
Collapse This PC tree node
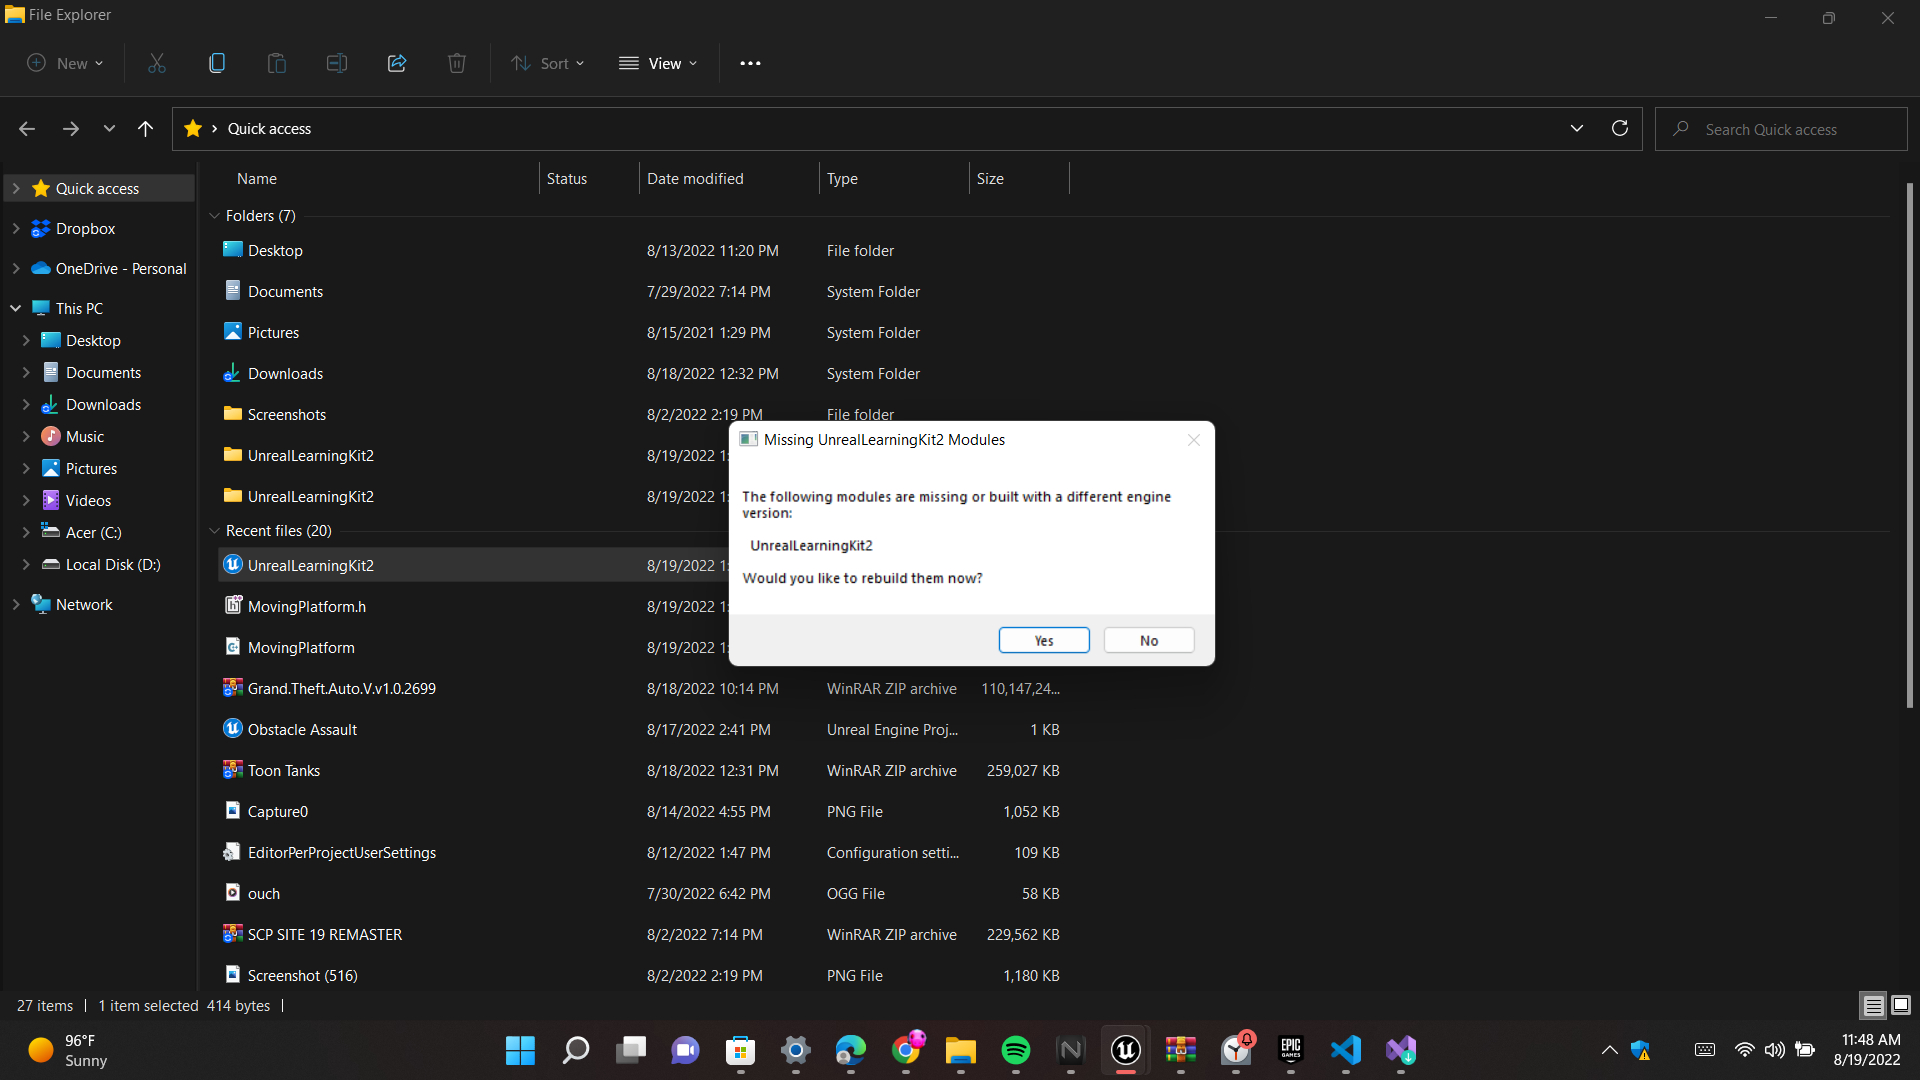coord(16,308)
